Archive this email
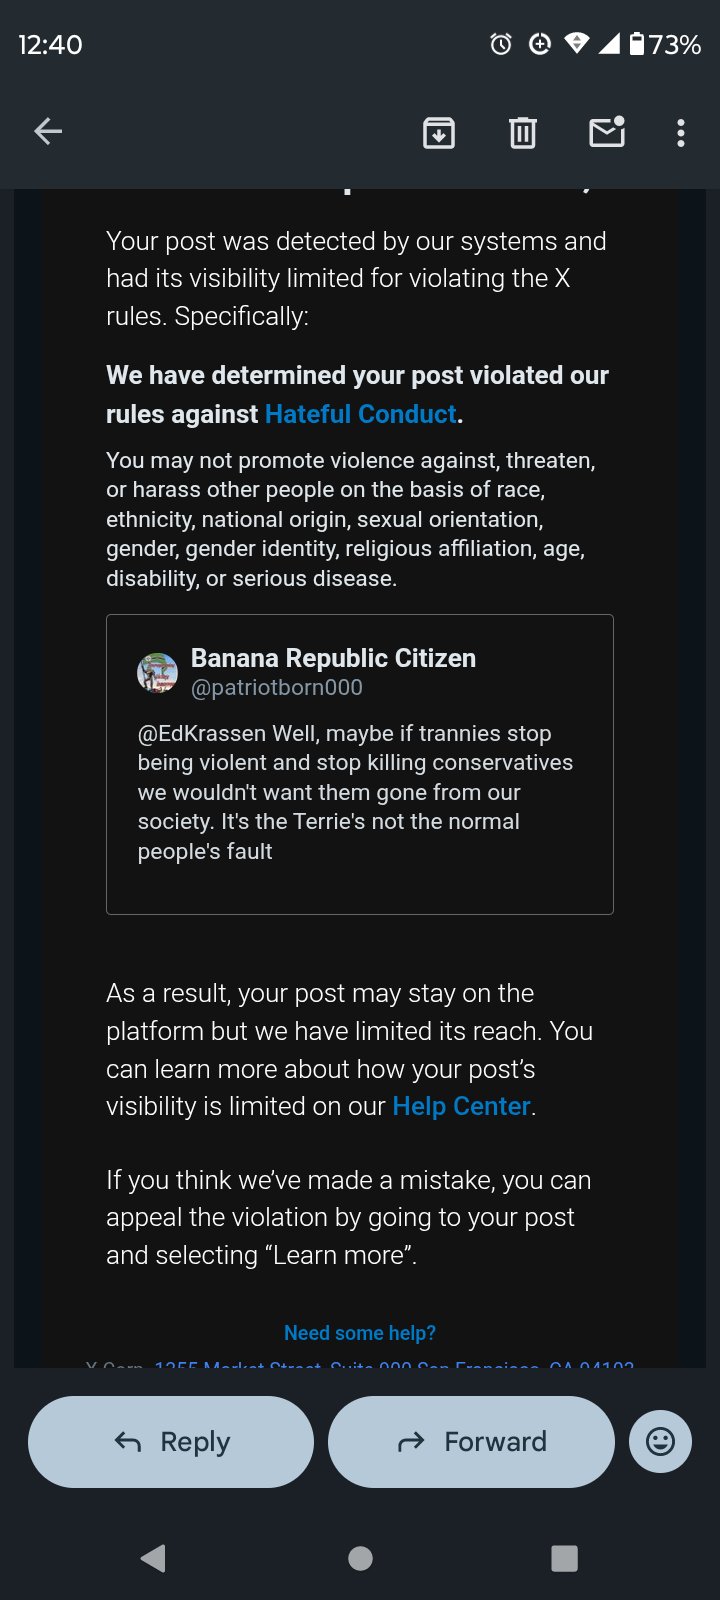 pyautogui.click(x=439, y=132)
